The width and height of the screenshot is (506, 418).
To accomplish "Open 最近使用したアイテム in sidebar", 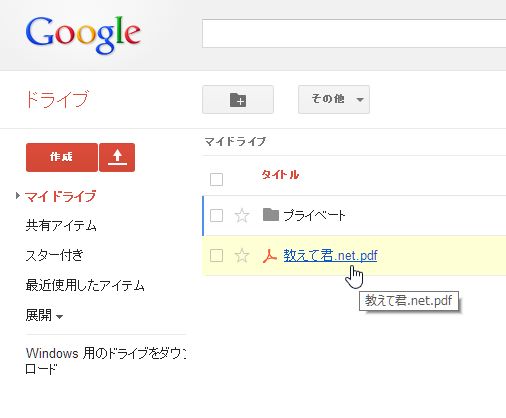I will coord(85,285).
